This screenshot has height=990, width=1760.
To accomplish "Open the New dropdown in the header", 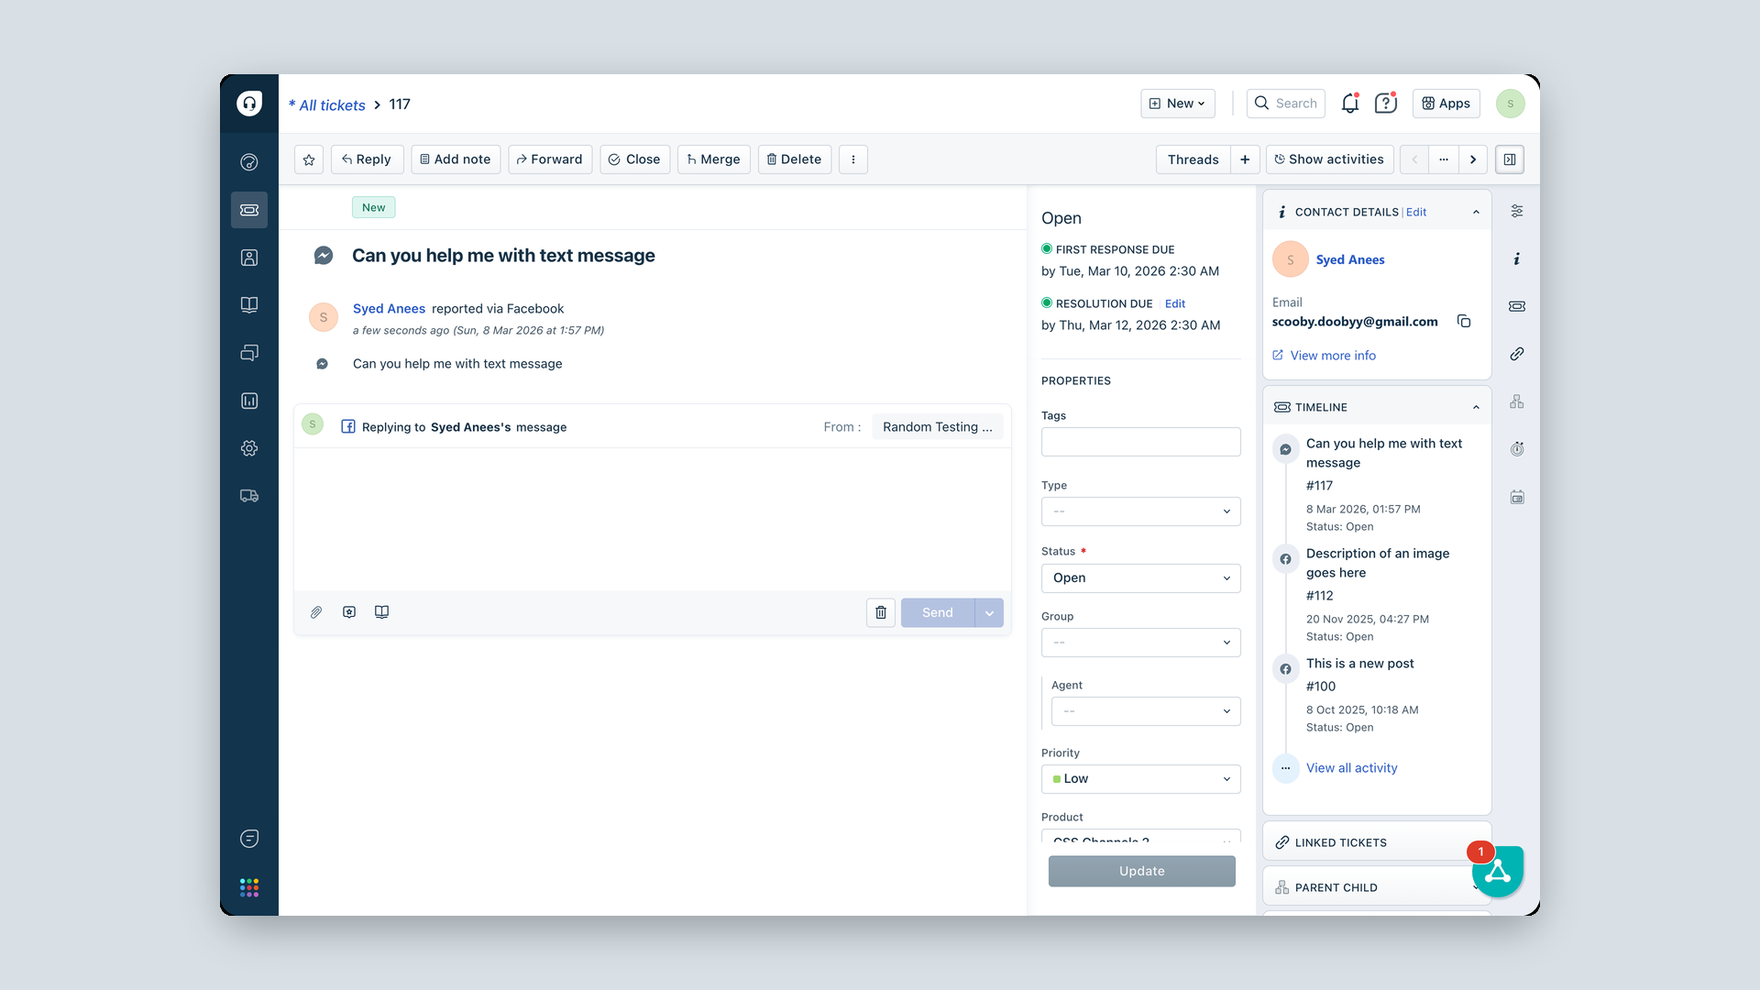I will tap(1178, 103).
